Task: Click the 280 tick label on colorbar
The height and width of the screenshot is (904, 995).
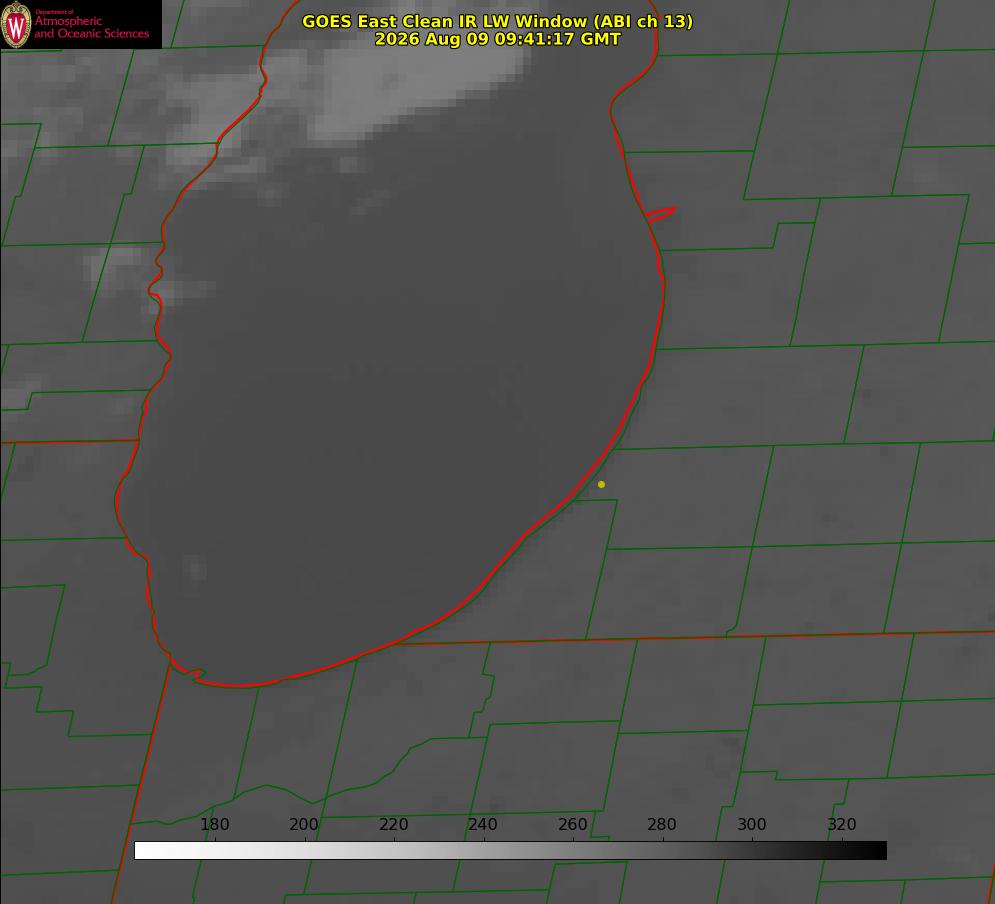Action: click(662, 824)
